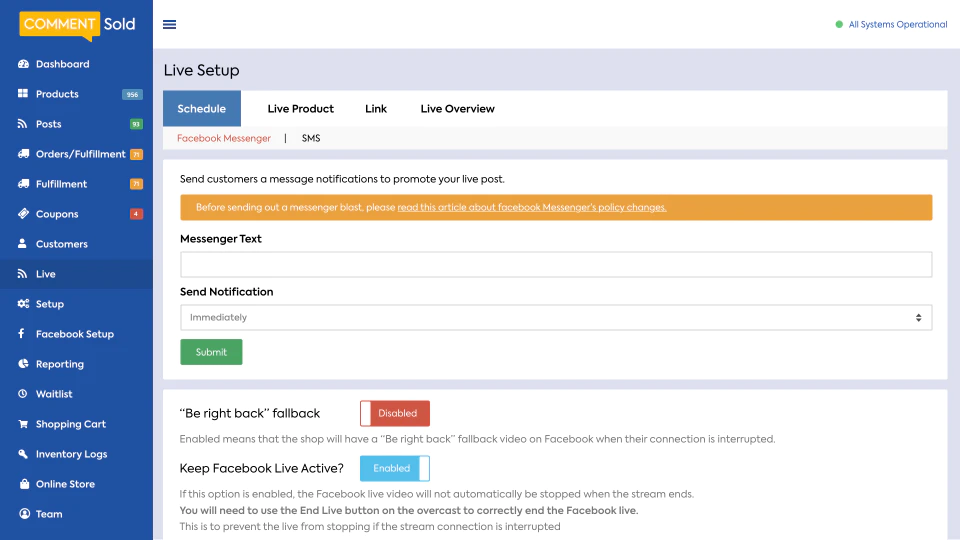This screenshot has height=540, width=960.
Task: Click the Coupons tag icon
Action: [x=23, y=214]
